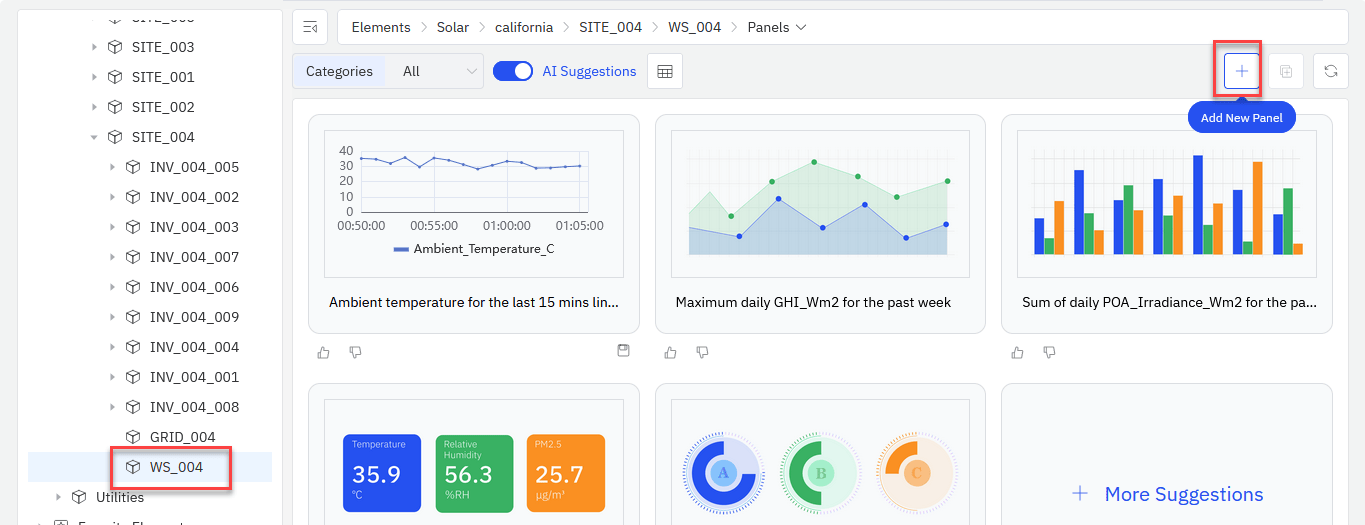Go to california in the breadcrumb
Image resolution: width=1365 pixels, height=525 pixels.
524,27
